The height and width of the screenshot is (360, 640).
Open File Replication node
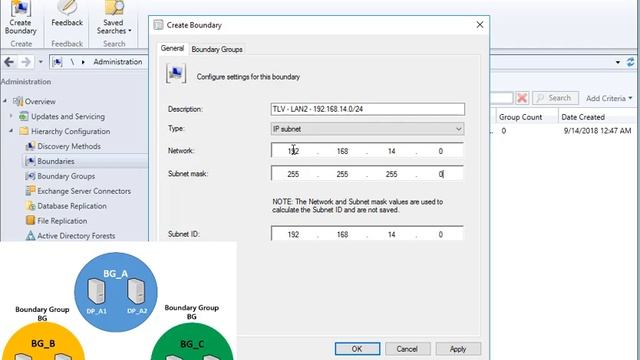[x=62, y=221]
